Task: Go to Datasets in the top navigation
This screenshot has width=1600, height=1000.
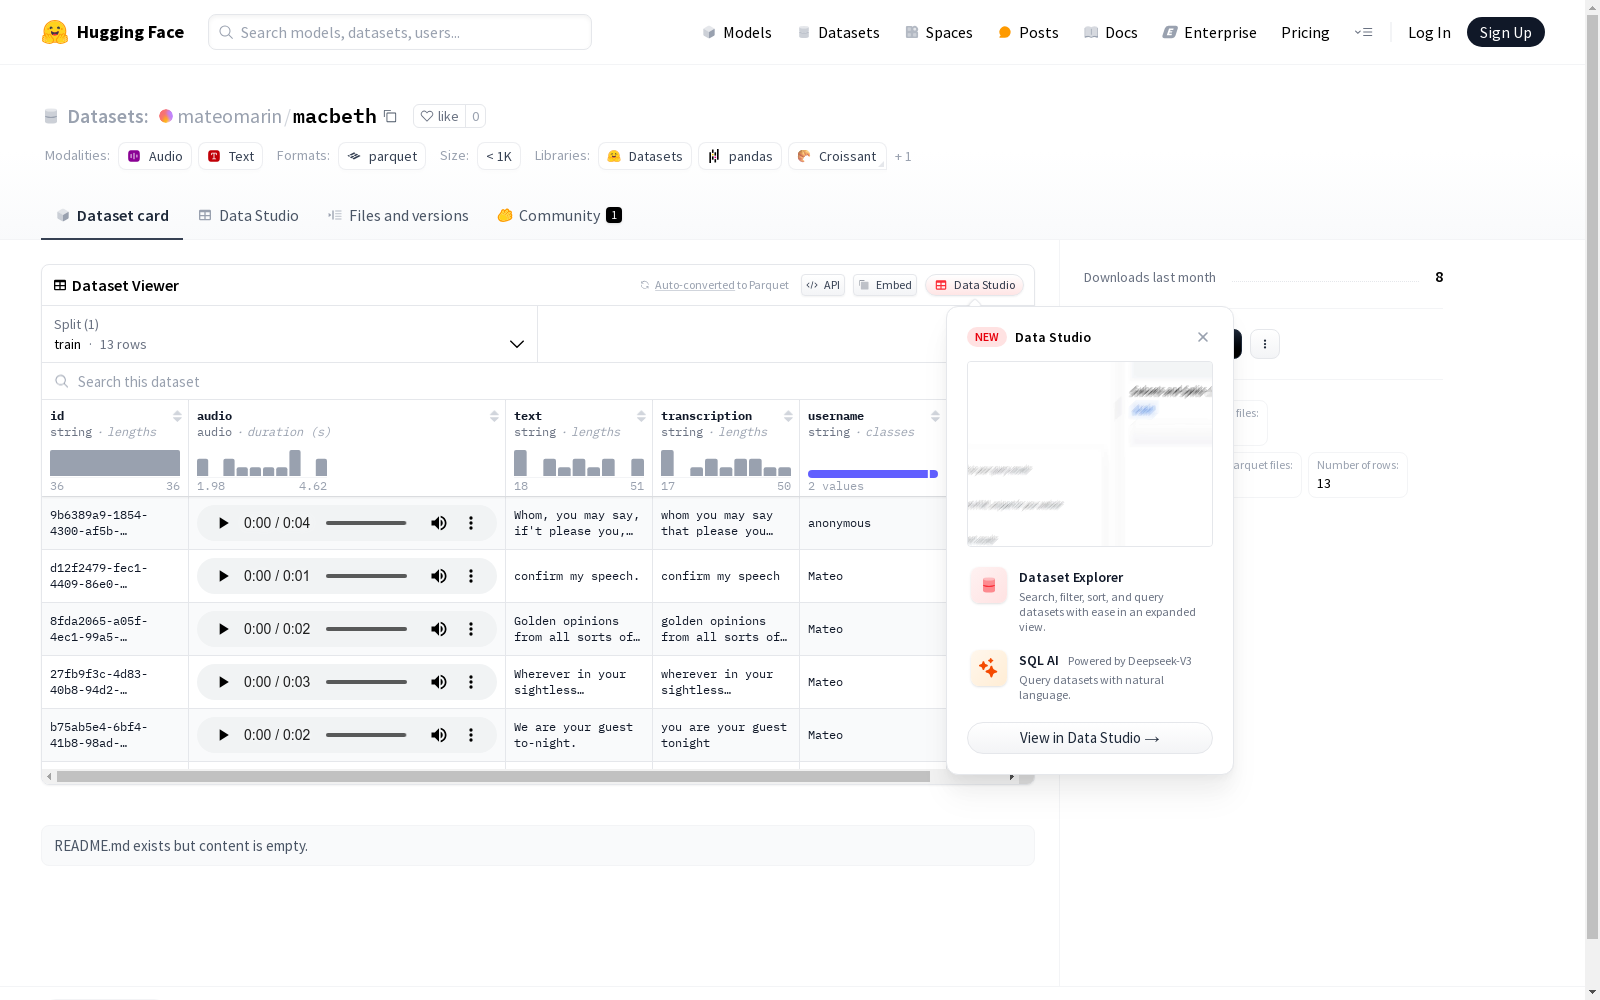Action: pos(838,32)
